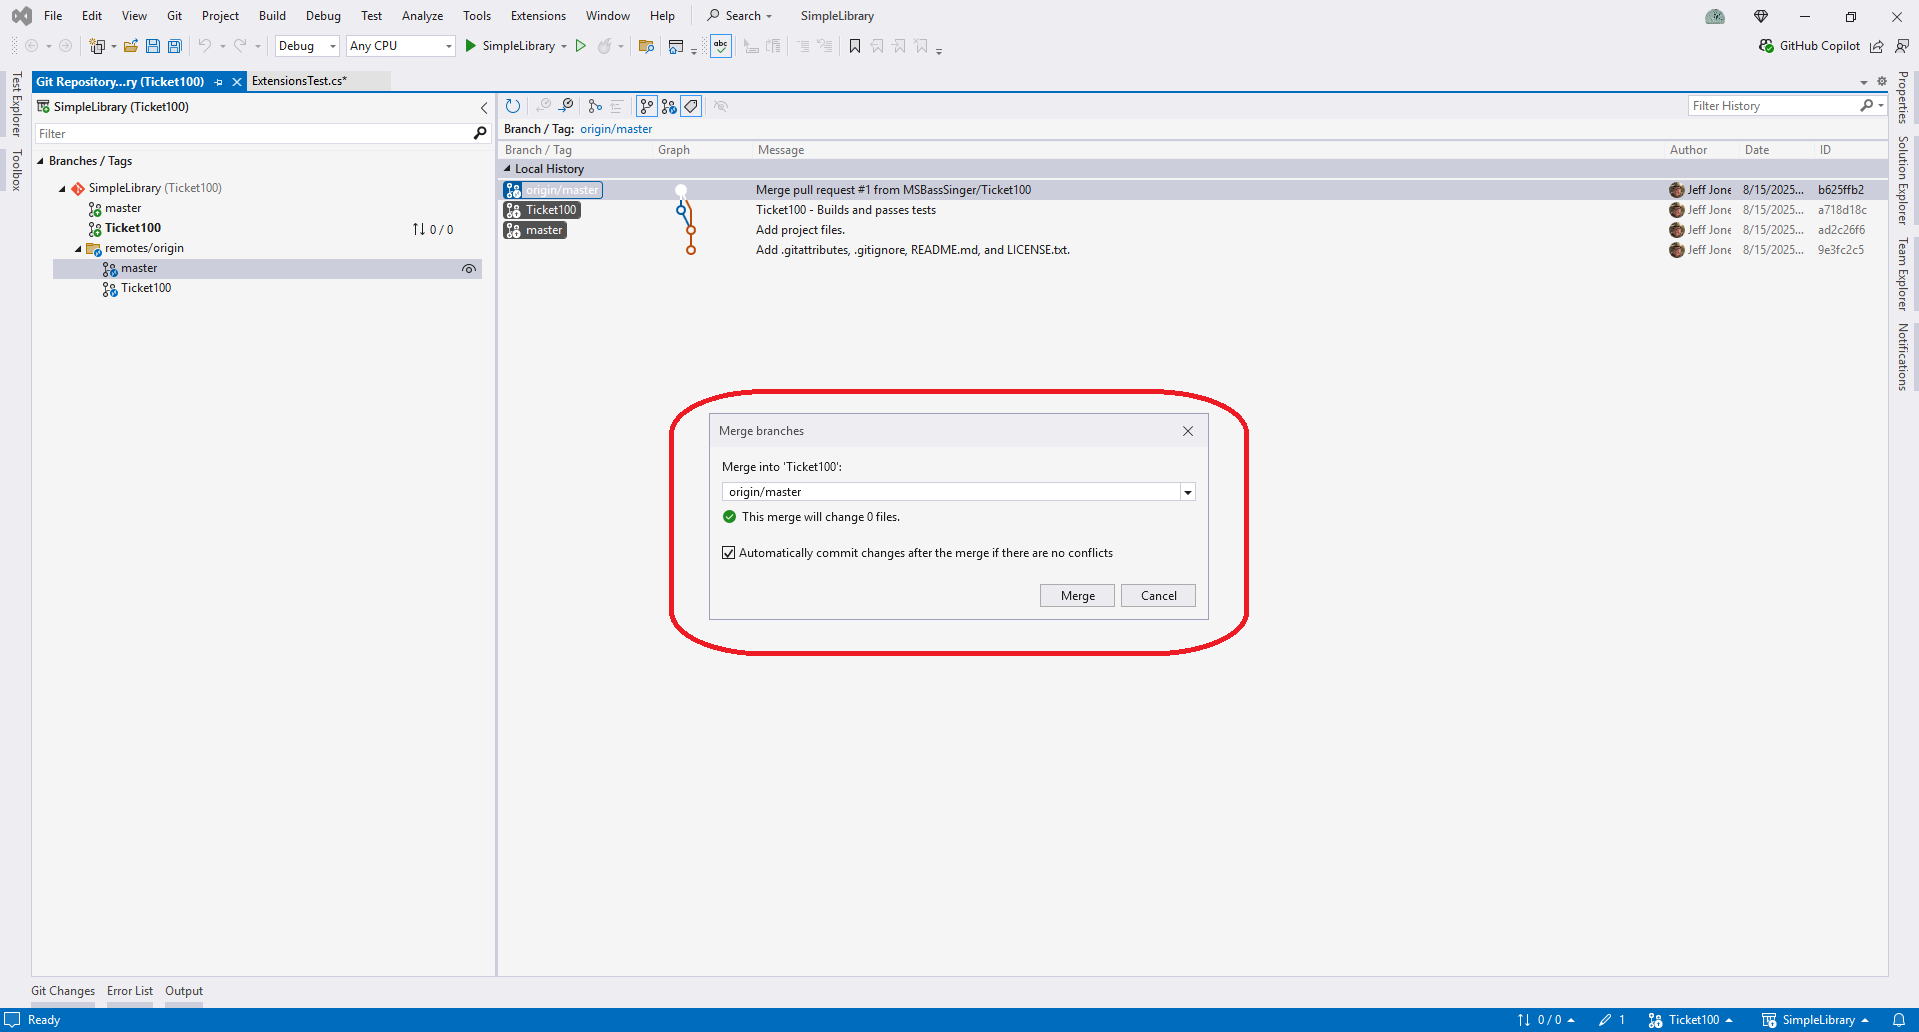The image size is (1919, 1032).
Task: Click the Save All toolbar icon
Action: click(x=175, y=46)
